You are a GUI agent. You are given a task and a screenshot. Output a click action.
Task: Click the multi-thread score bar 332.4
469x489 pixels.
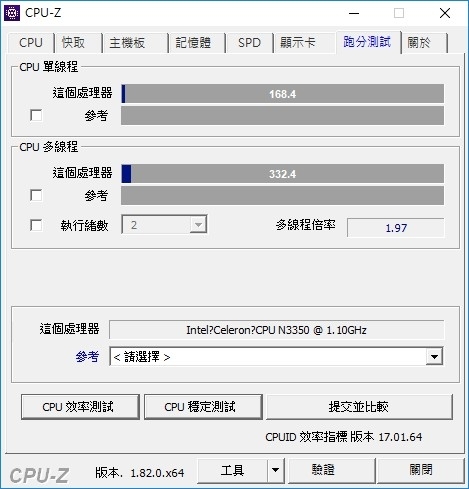pyautogui.click(x=282, y=174)
